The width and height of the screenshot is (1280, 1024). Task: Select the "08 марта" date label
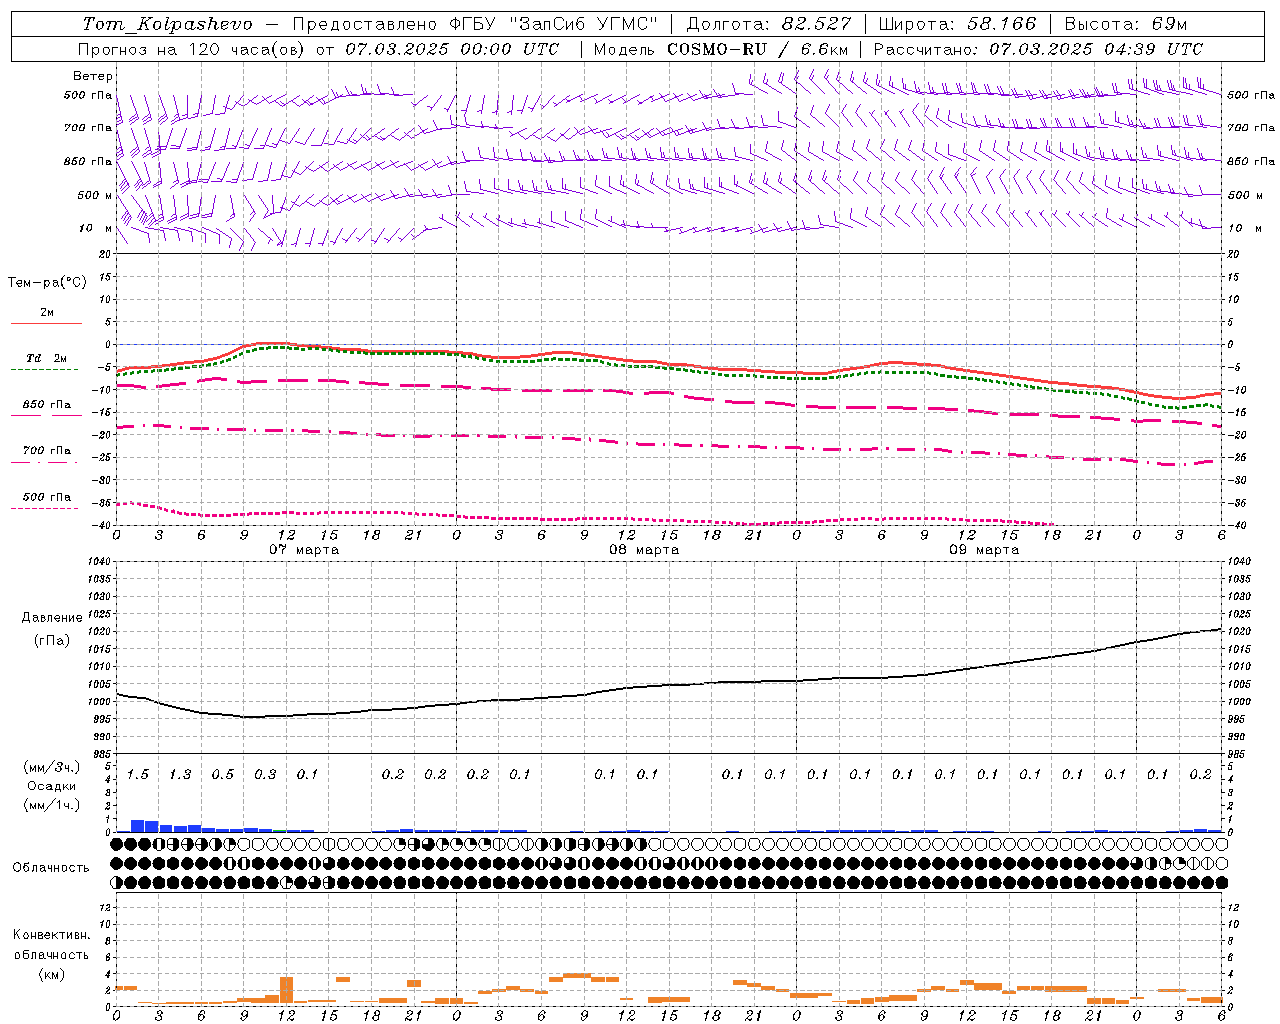coord(644,550)
